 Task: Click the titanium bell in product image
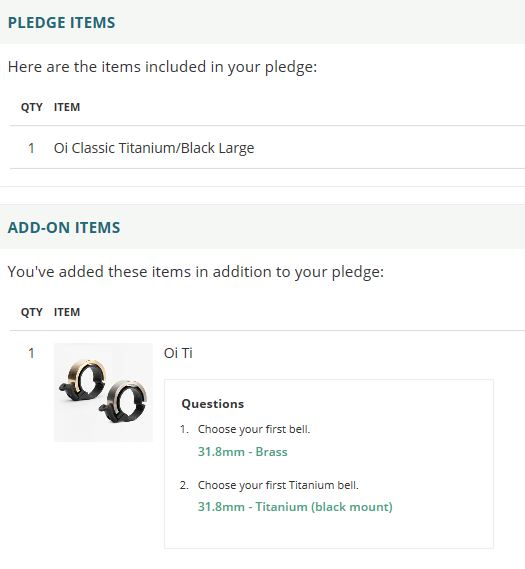124,401
